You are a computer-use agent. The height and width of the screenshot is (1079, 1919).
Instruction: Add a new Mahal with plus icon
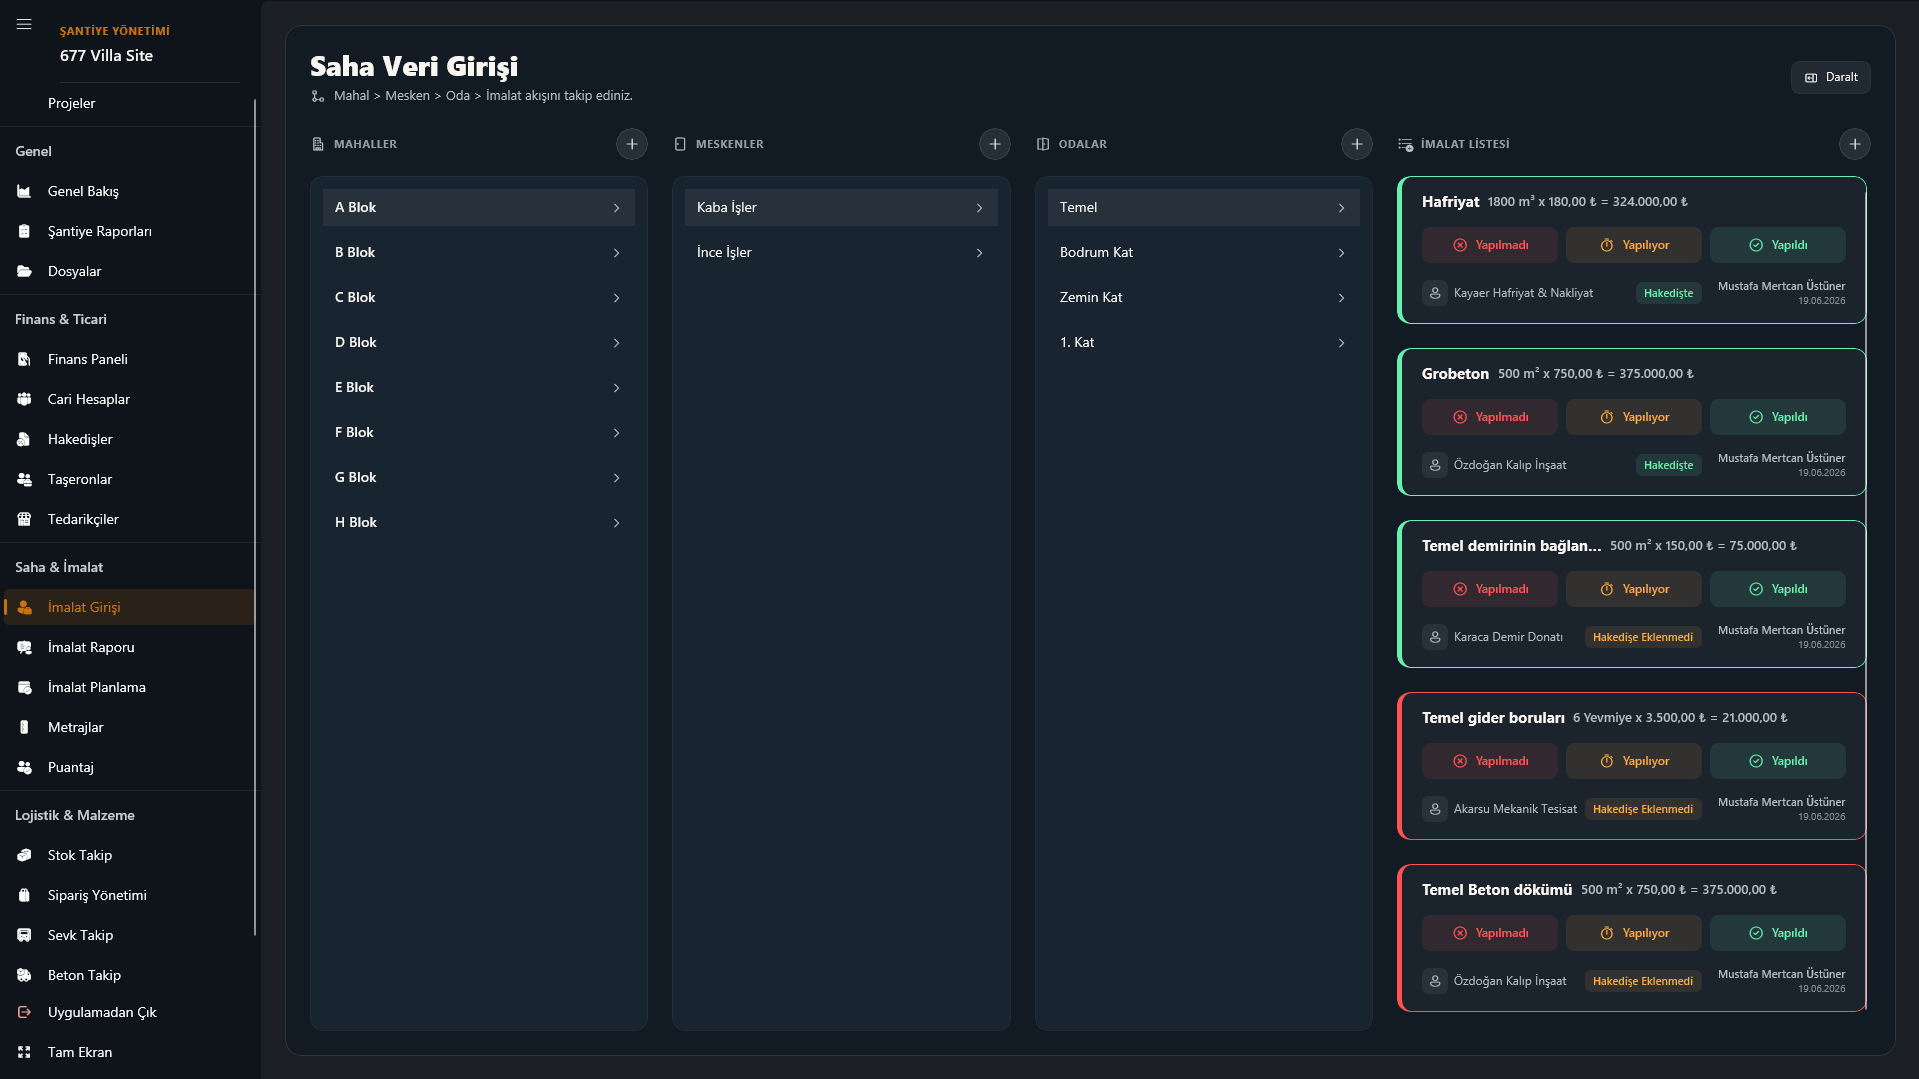(x=632, y=144)
